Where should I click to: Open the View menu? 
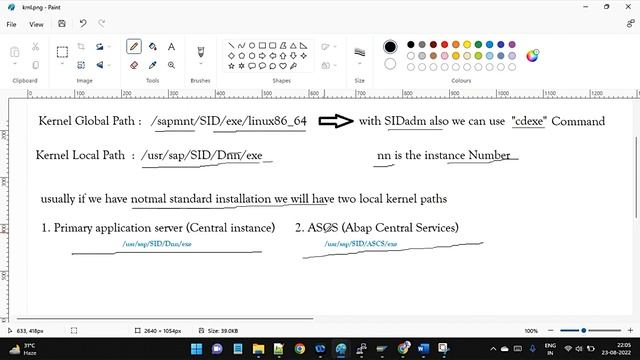pos(36,24)
